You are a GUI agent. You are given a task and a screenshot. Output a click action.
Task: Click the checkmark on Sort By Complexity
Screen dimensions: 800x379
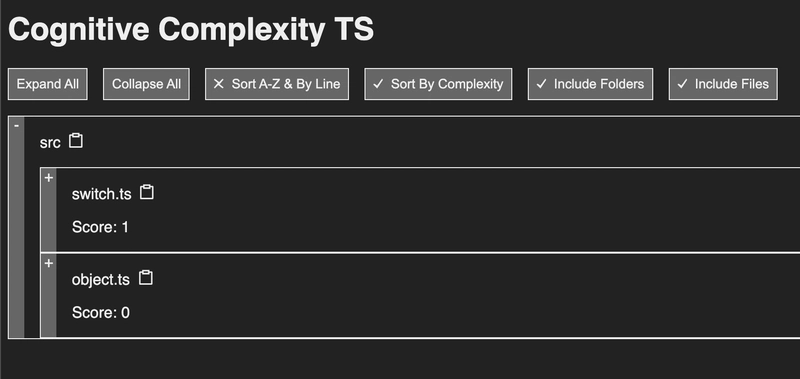pyautogui.click(x=378, y=84)
